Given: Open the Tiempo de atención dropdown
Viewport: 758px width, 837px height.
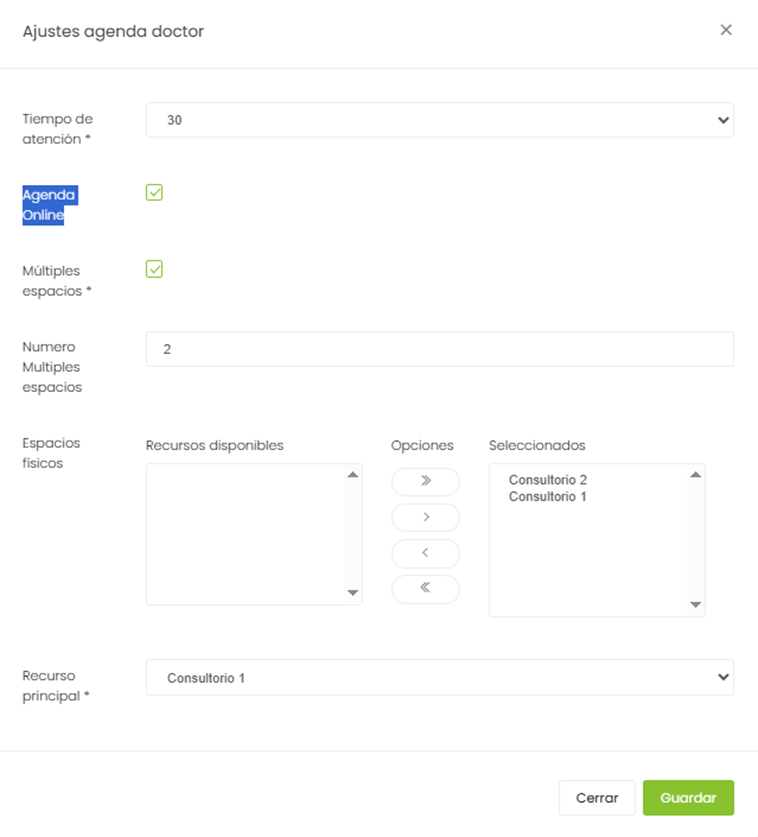Looking at the screenshot, I should click(x=439, y=120).
